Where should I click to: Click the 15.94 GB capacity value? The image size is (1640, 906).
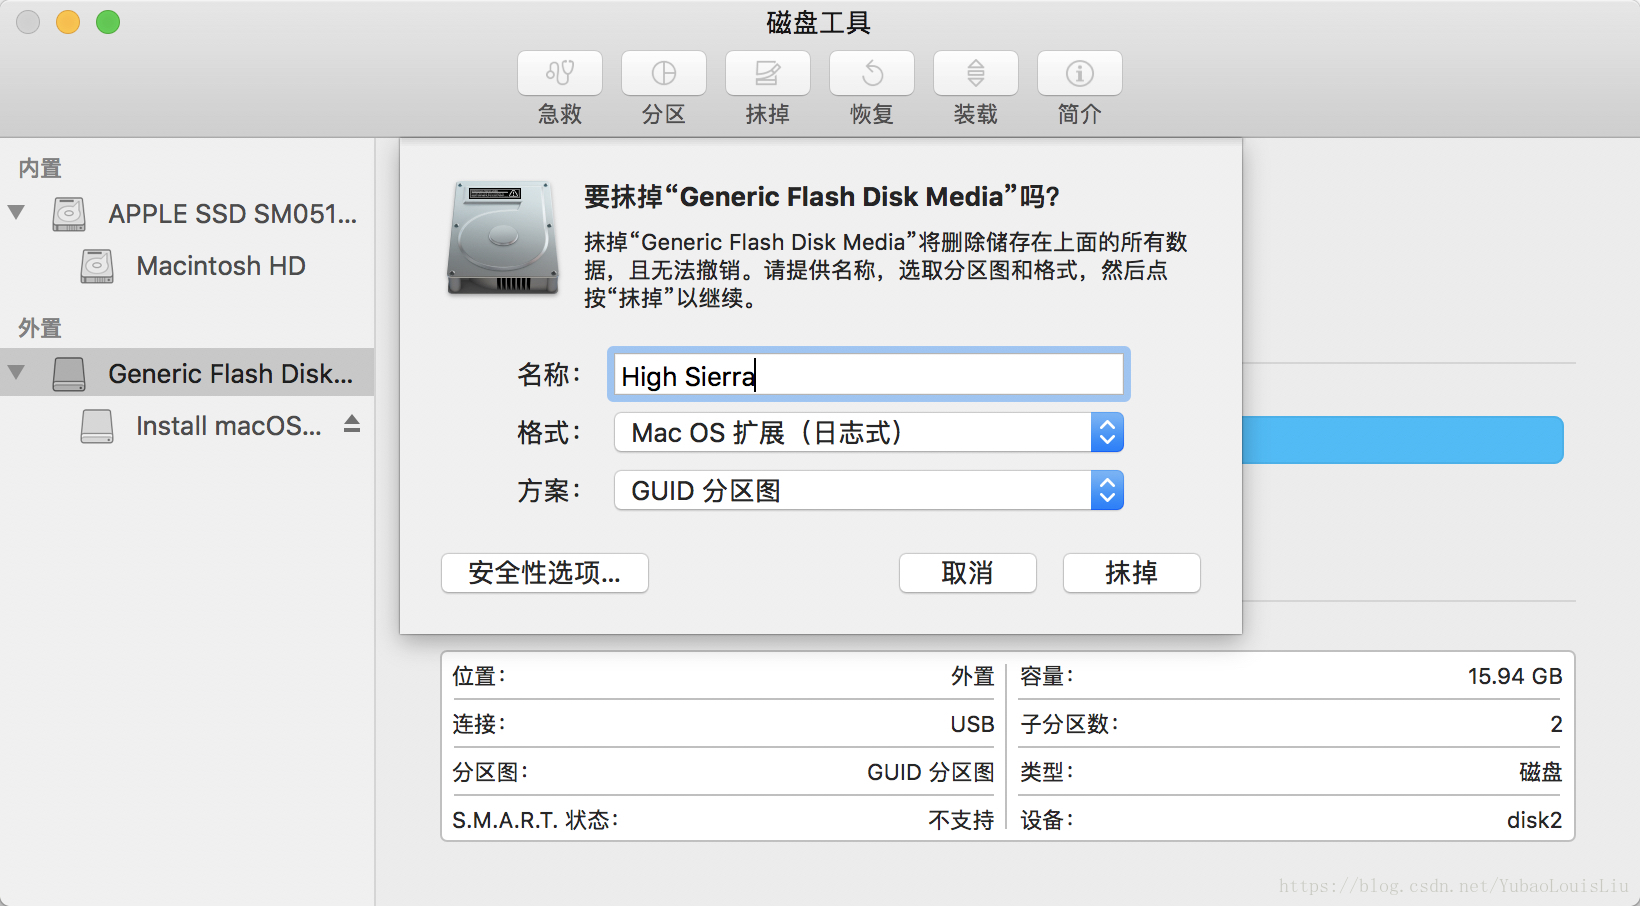click(1514, 676)
